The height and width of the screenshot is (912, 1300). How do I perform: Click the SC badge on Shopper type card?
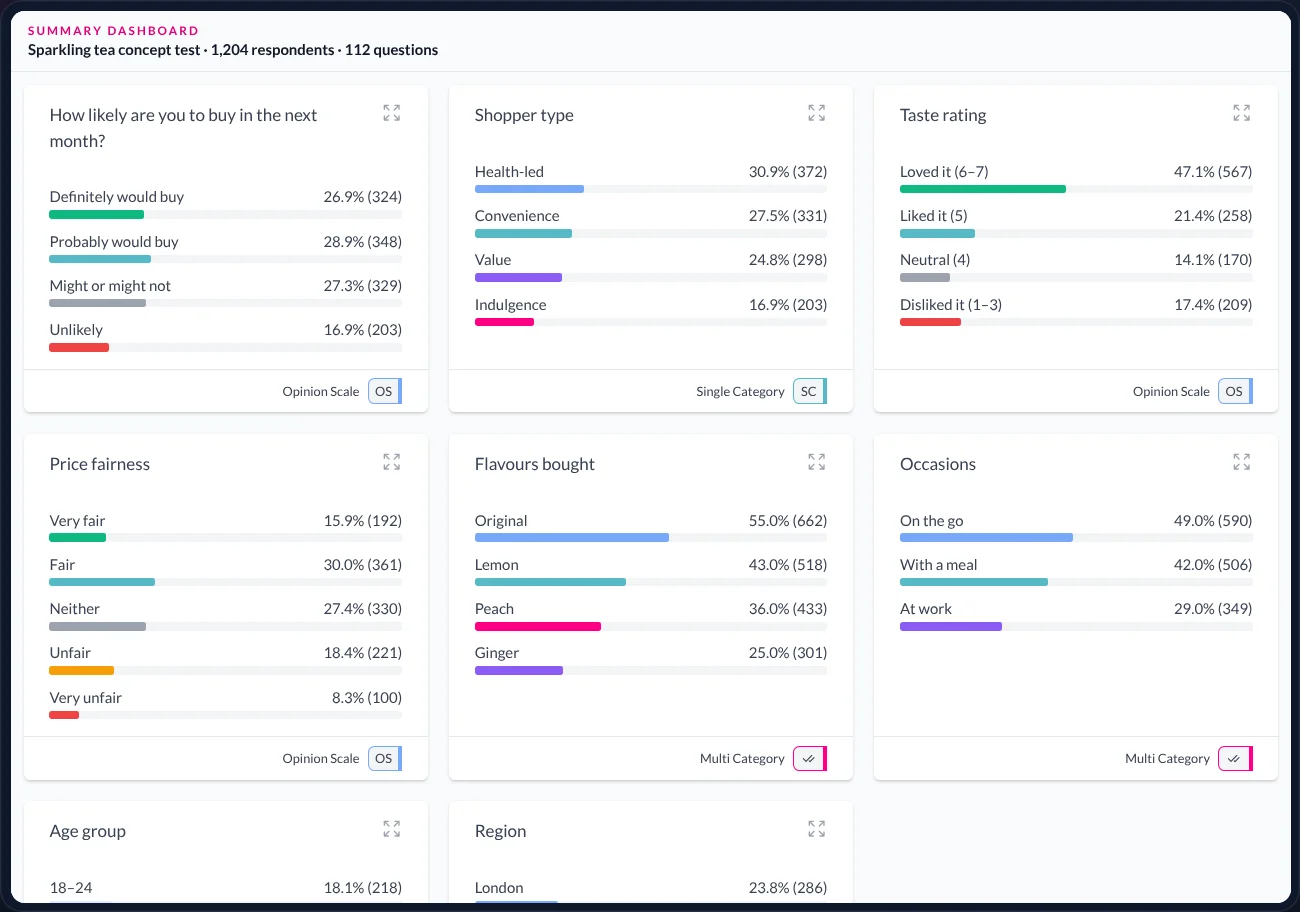click(x=810, y=391)
